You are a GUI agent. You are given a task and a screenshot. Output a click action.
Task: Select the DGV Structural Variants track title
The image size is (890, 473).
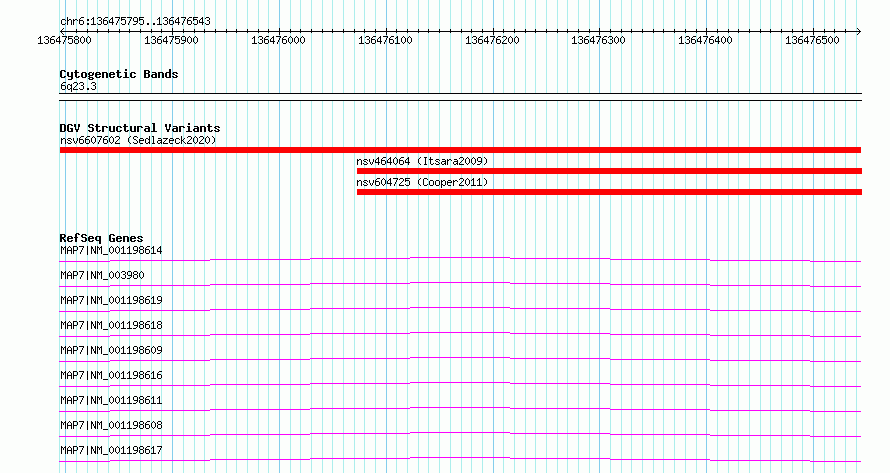140,128
